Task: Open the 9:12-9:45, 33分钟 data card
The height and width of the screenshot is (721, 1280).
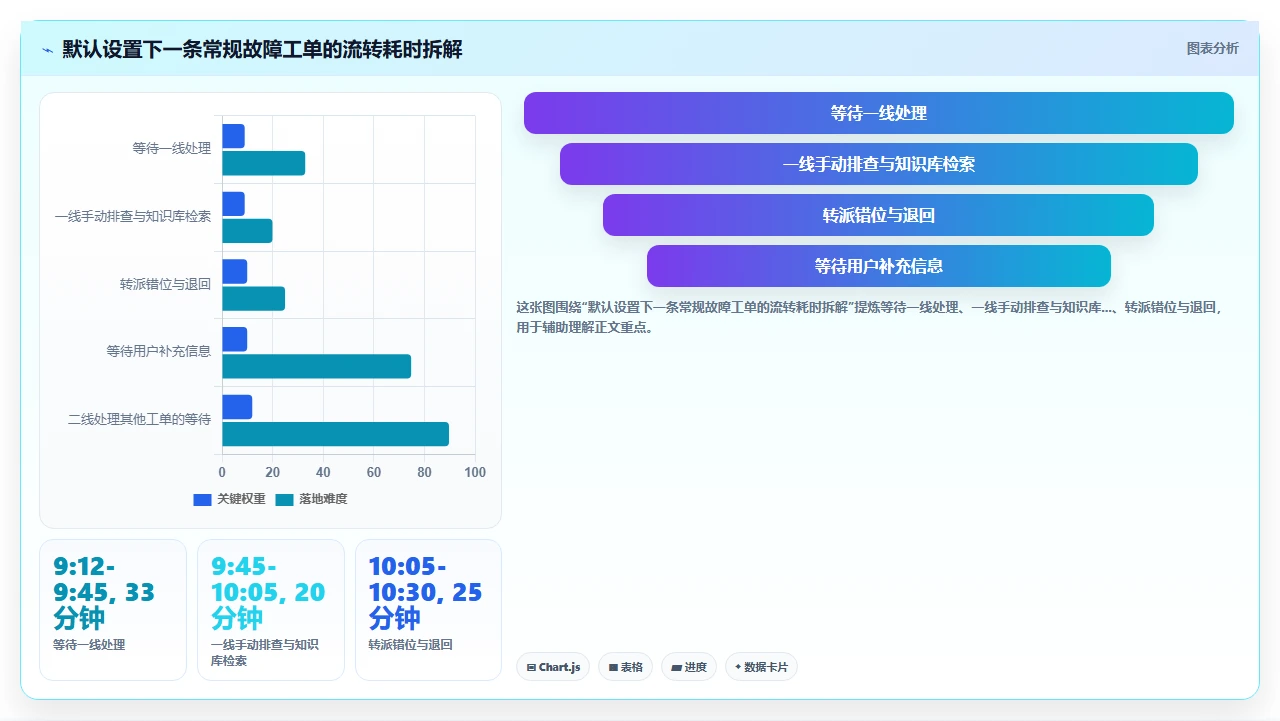Action: (113, 610)
